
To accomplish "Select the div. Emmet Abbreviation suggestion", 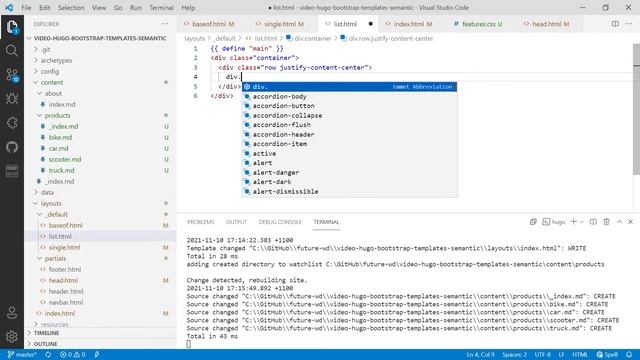I will [349, 87].
